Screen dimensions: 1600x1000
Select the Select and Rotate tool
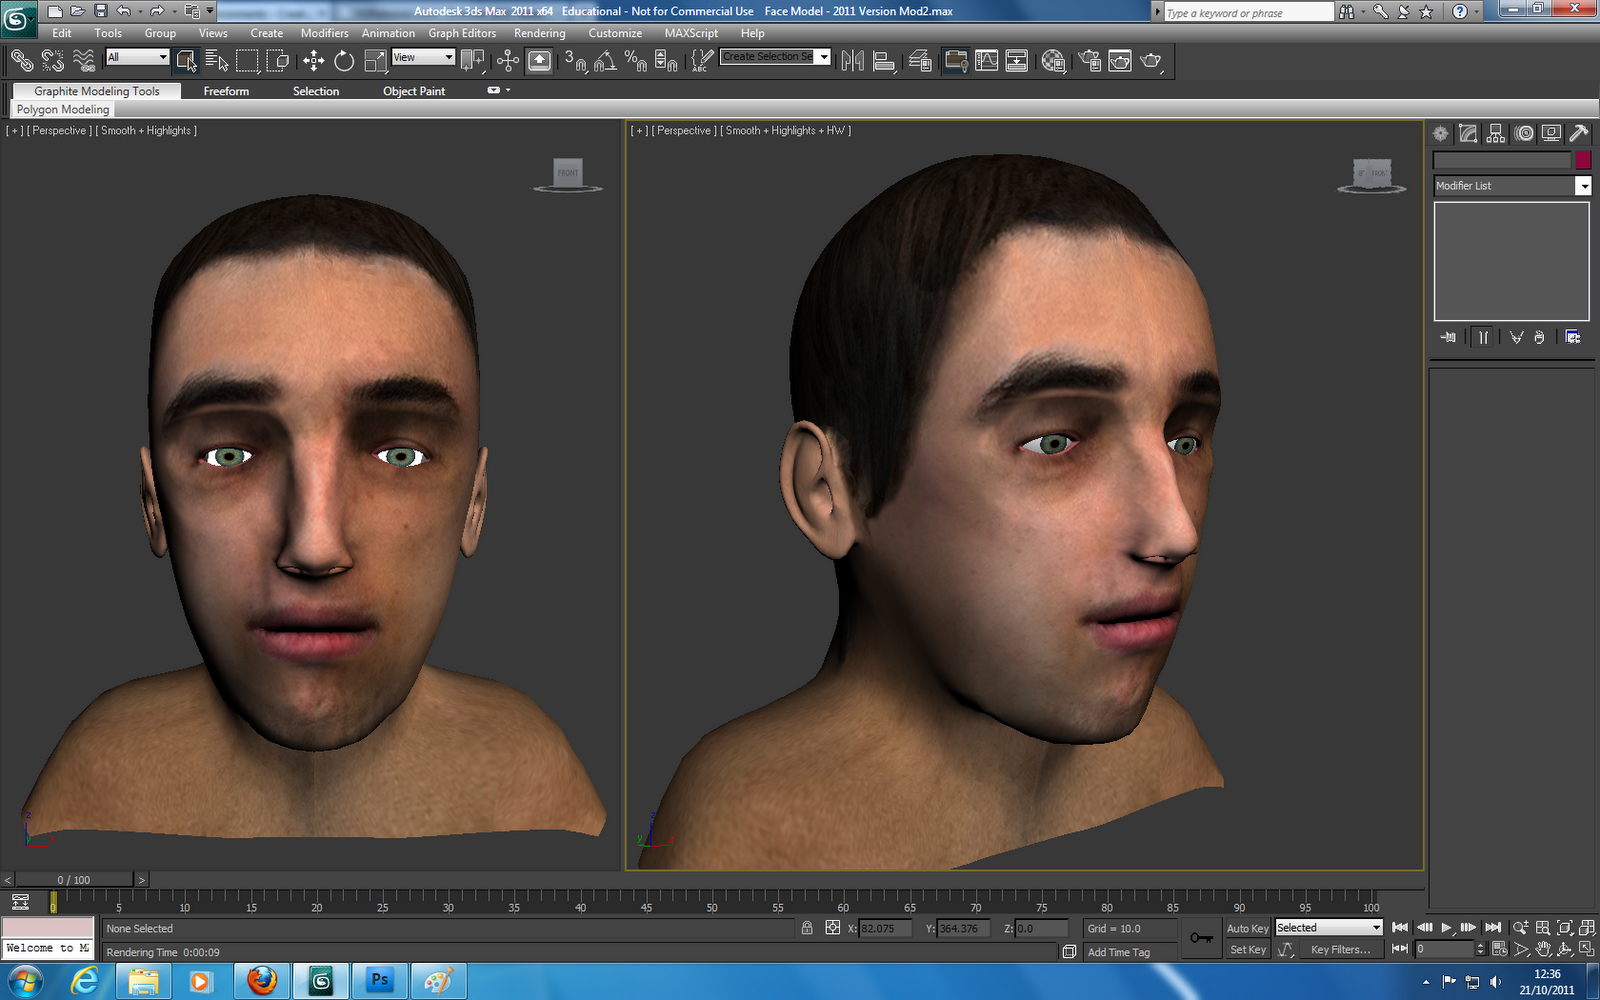(x=343, y=60)
